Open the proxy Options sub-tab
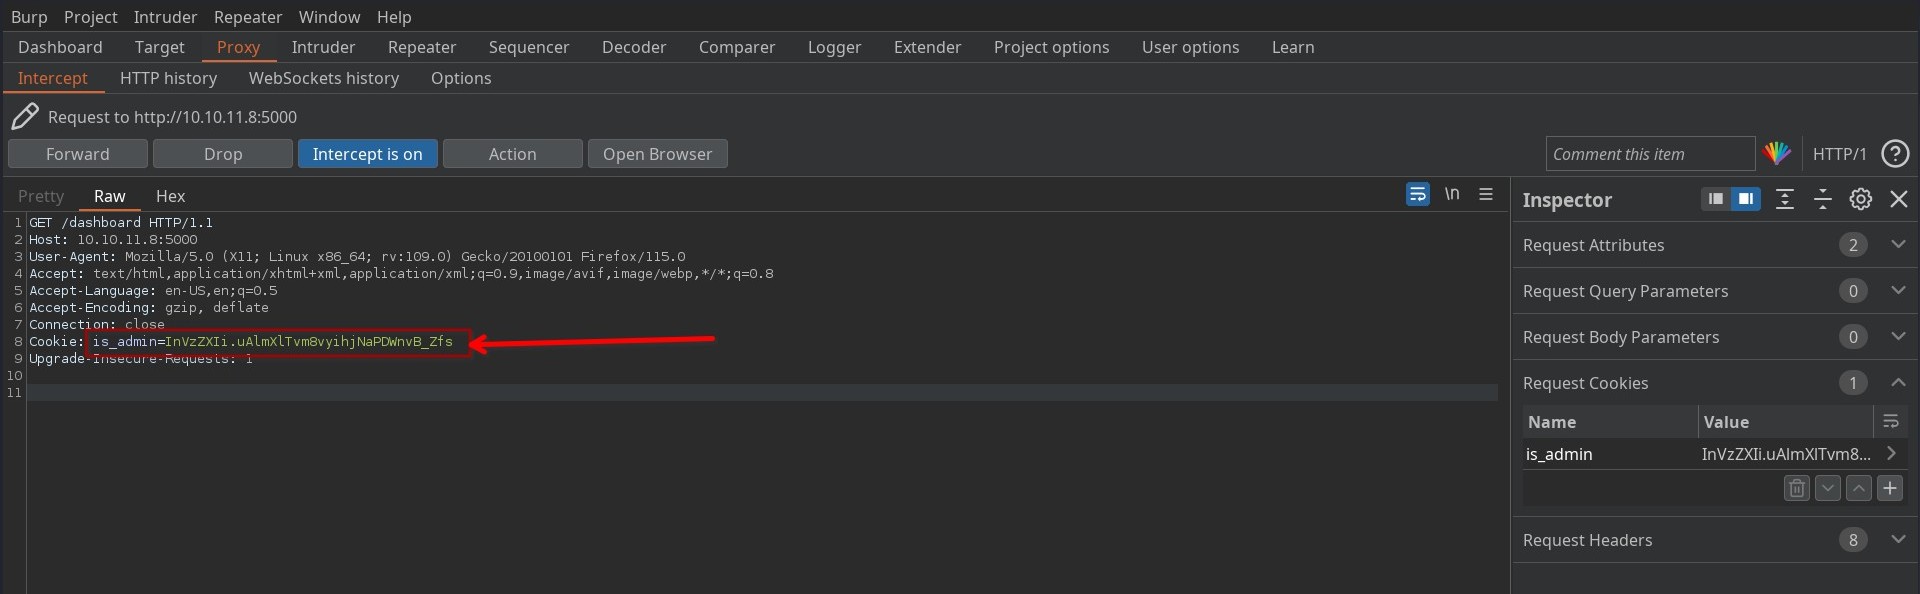The image size is (1920, 594). 461,78
